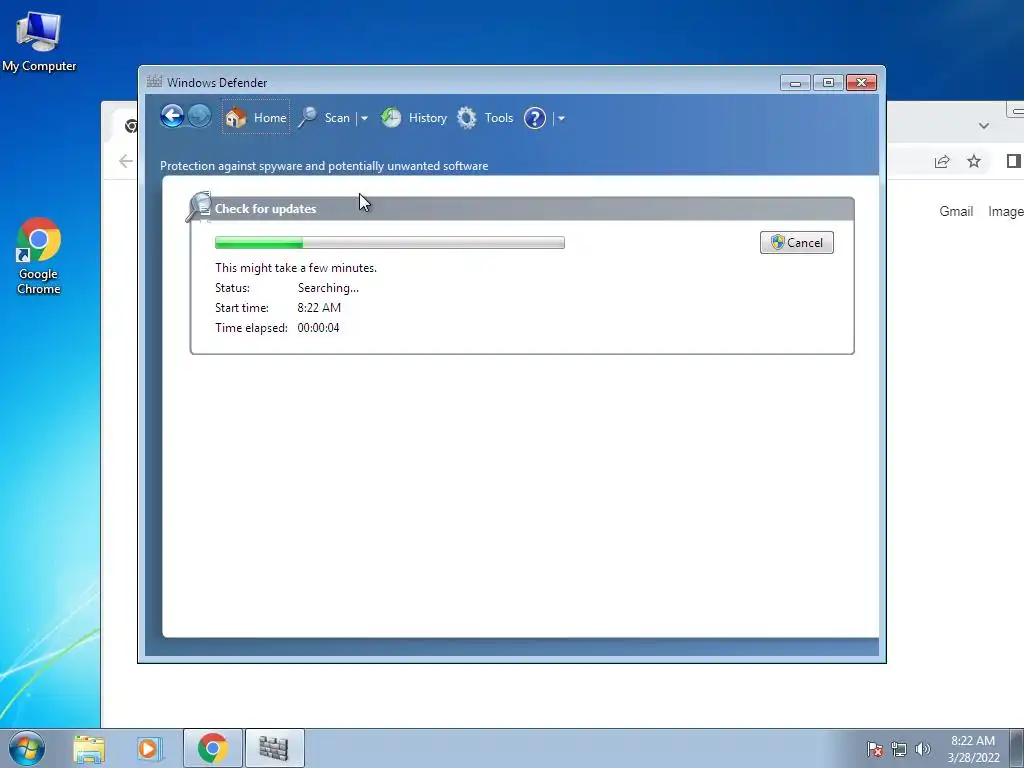The width and height of the screenshot is (1024, 768).
Task: Click the network icon in system tray
Action: [899, 749]
